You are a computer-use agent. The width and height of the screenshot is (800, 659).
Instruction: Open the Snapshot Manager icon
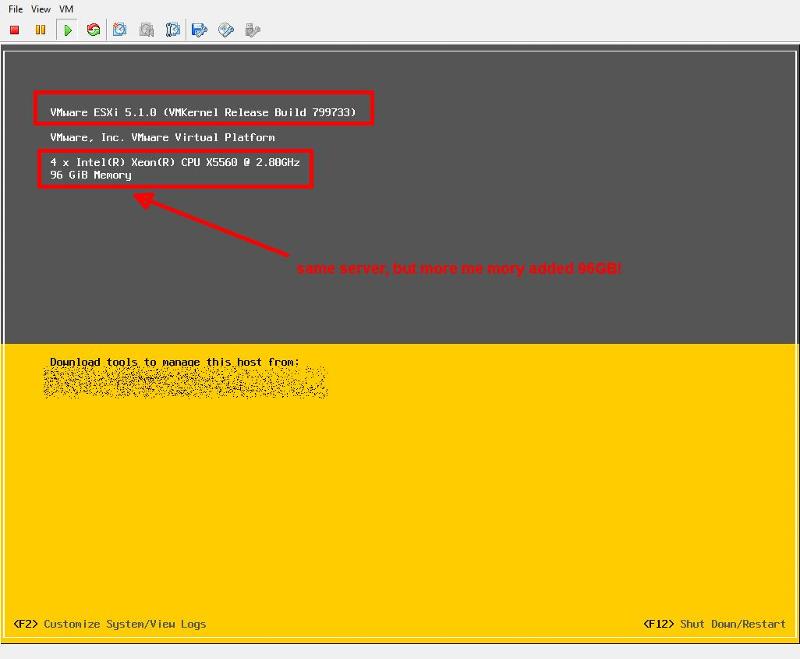click(173, 30)
